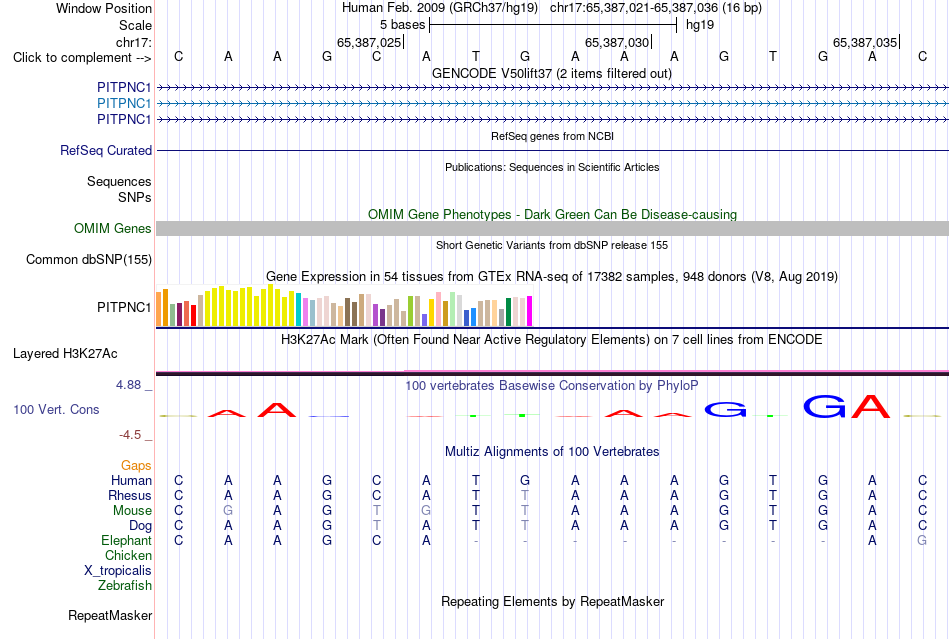950x639 pixels.
Task: Click the X_tropicalis species label
Action: pos(118,571)
